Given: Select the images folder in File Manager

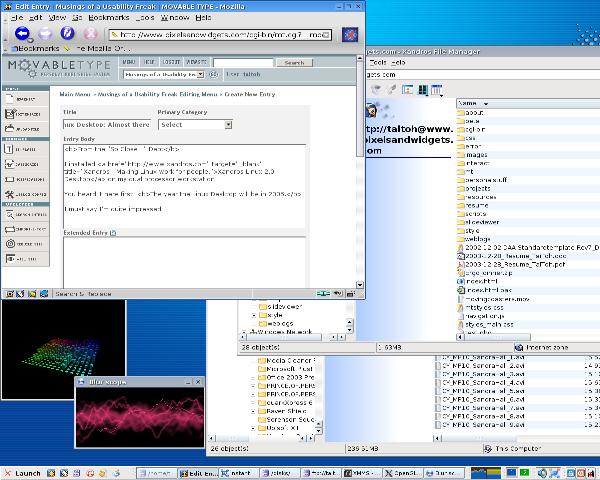Looking at the screenshot, I should (x=472, y=155).
